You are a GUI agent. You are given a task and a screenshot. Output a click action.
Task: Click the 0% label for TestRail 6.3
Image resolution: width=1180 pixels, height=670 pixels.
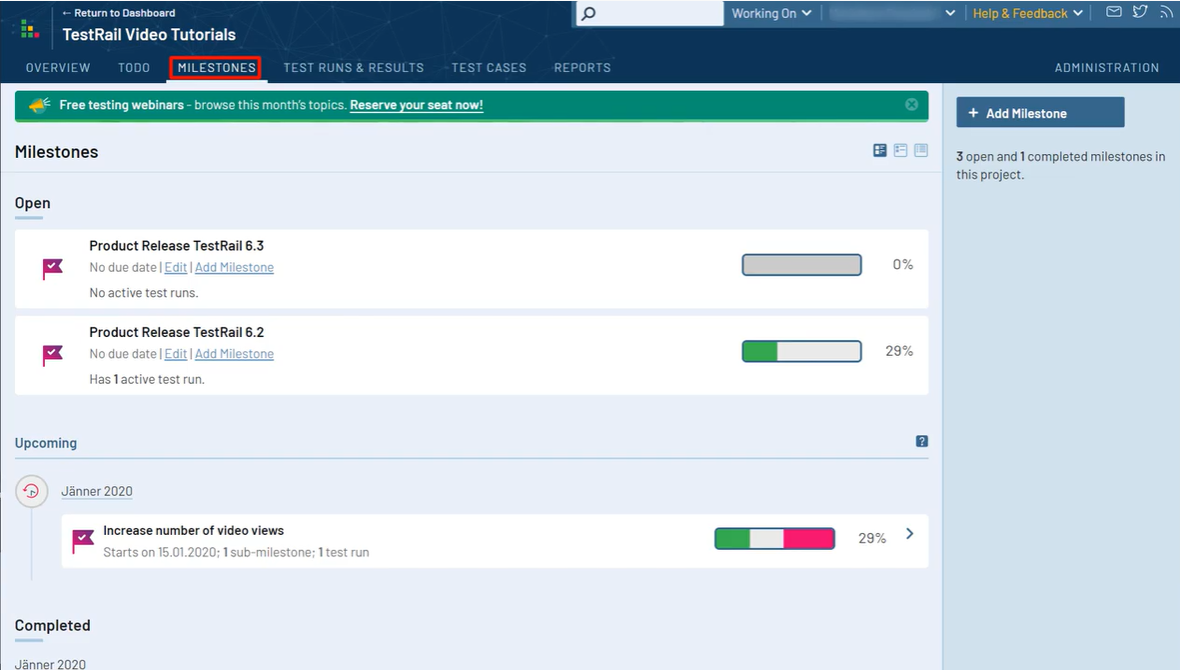pos(902,264)
